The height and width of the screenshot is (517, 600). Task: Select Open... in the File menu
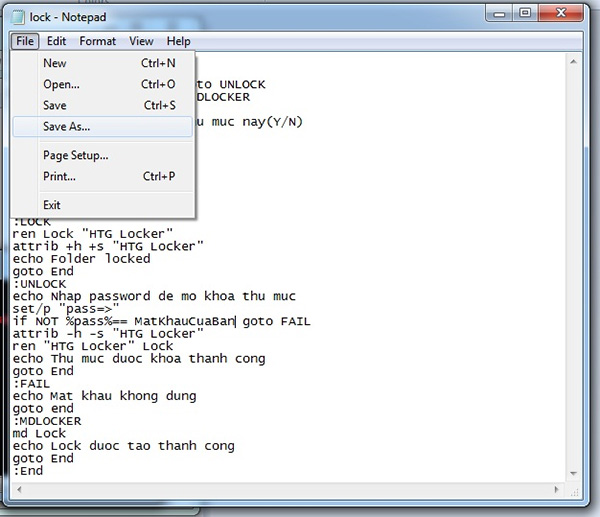61,85
